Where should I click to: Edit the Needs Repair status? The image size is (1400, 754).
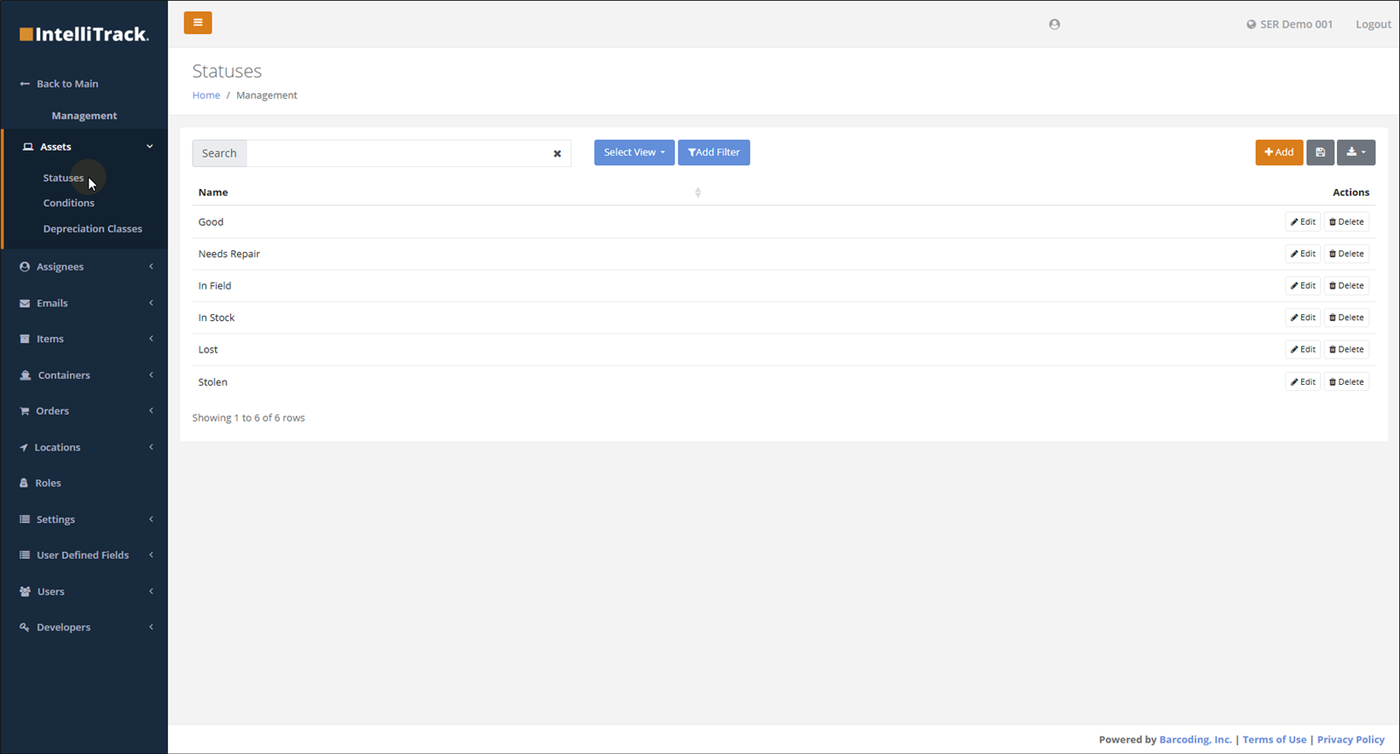tap(1303, 254)
